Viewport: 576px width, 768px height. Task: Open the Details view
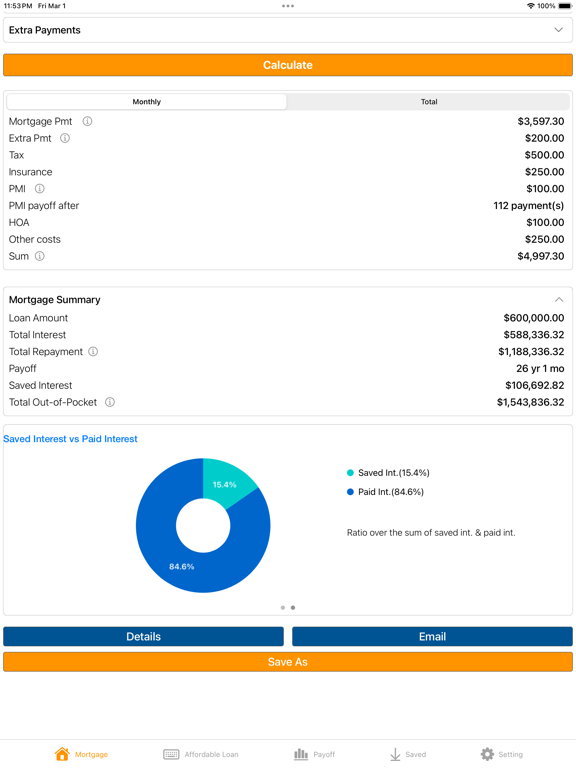coord(144,636)
